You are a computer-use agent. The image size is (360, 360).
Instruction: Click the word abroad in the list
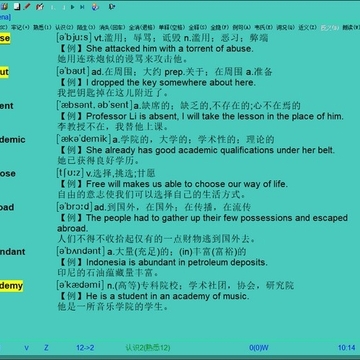point(7,207)
